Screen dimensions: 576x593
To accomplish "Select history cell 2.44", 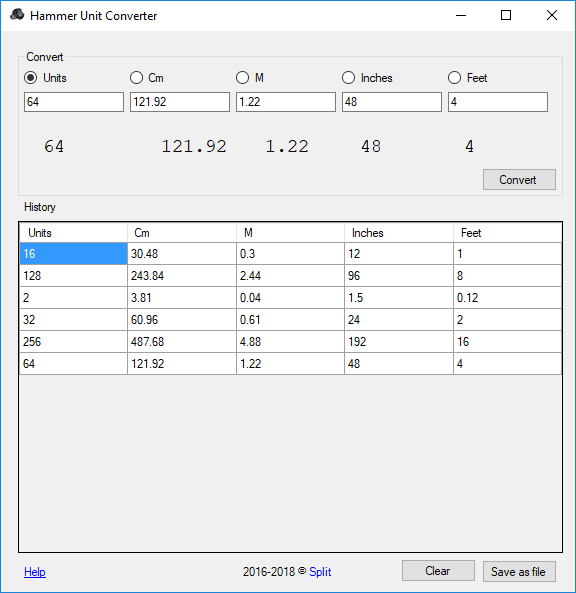I will pos(290,276).
